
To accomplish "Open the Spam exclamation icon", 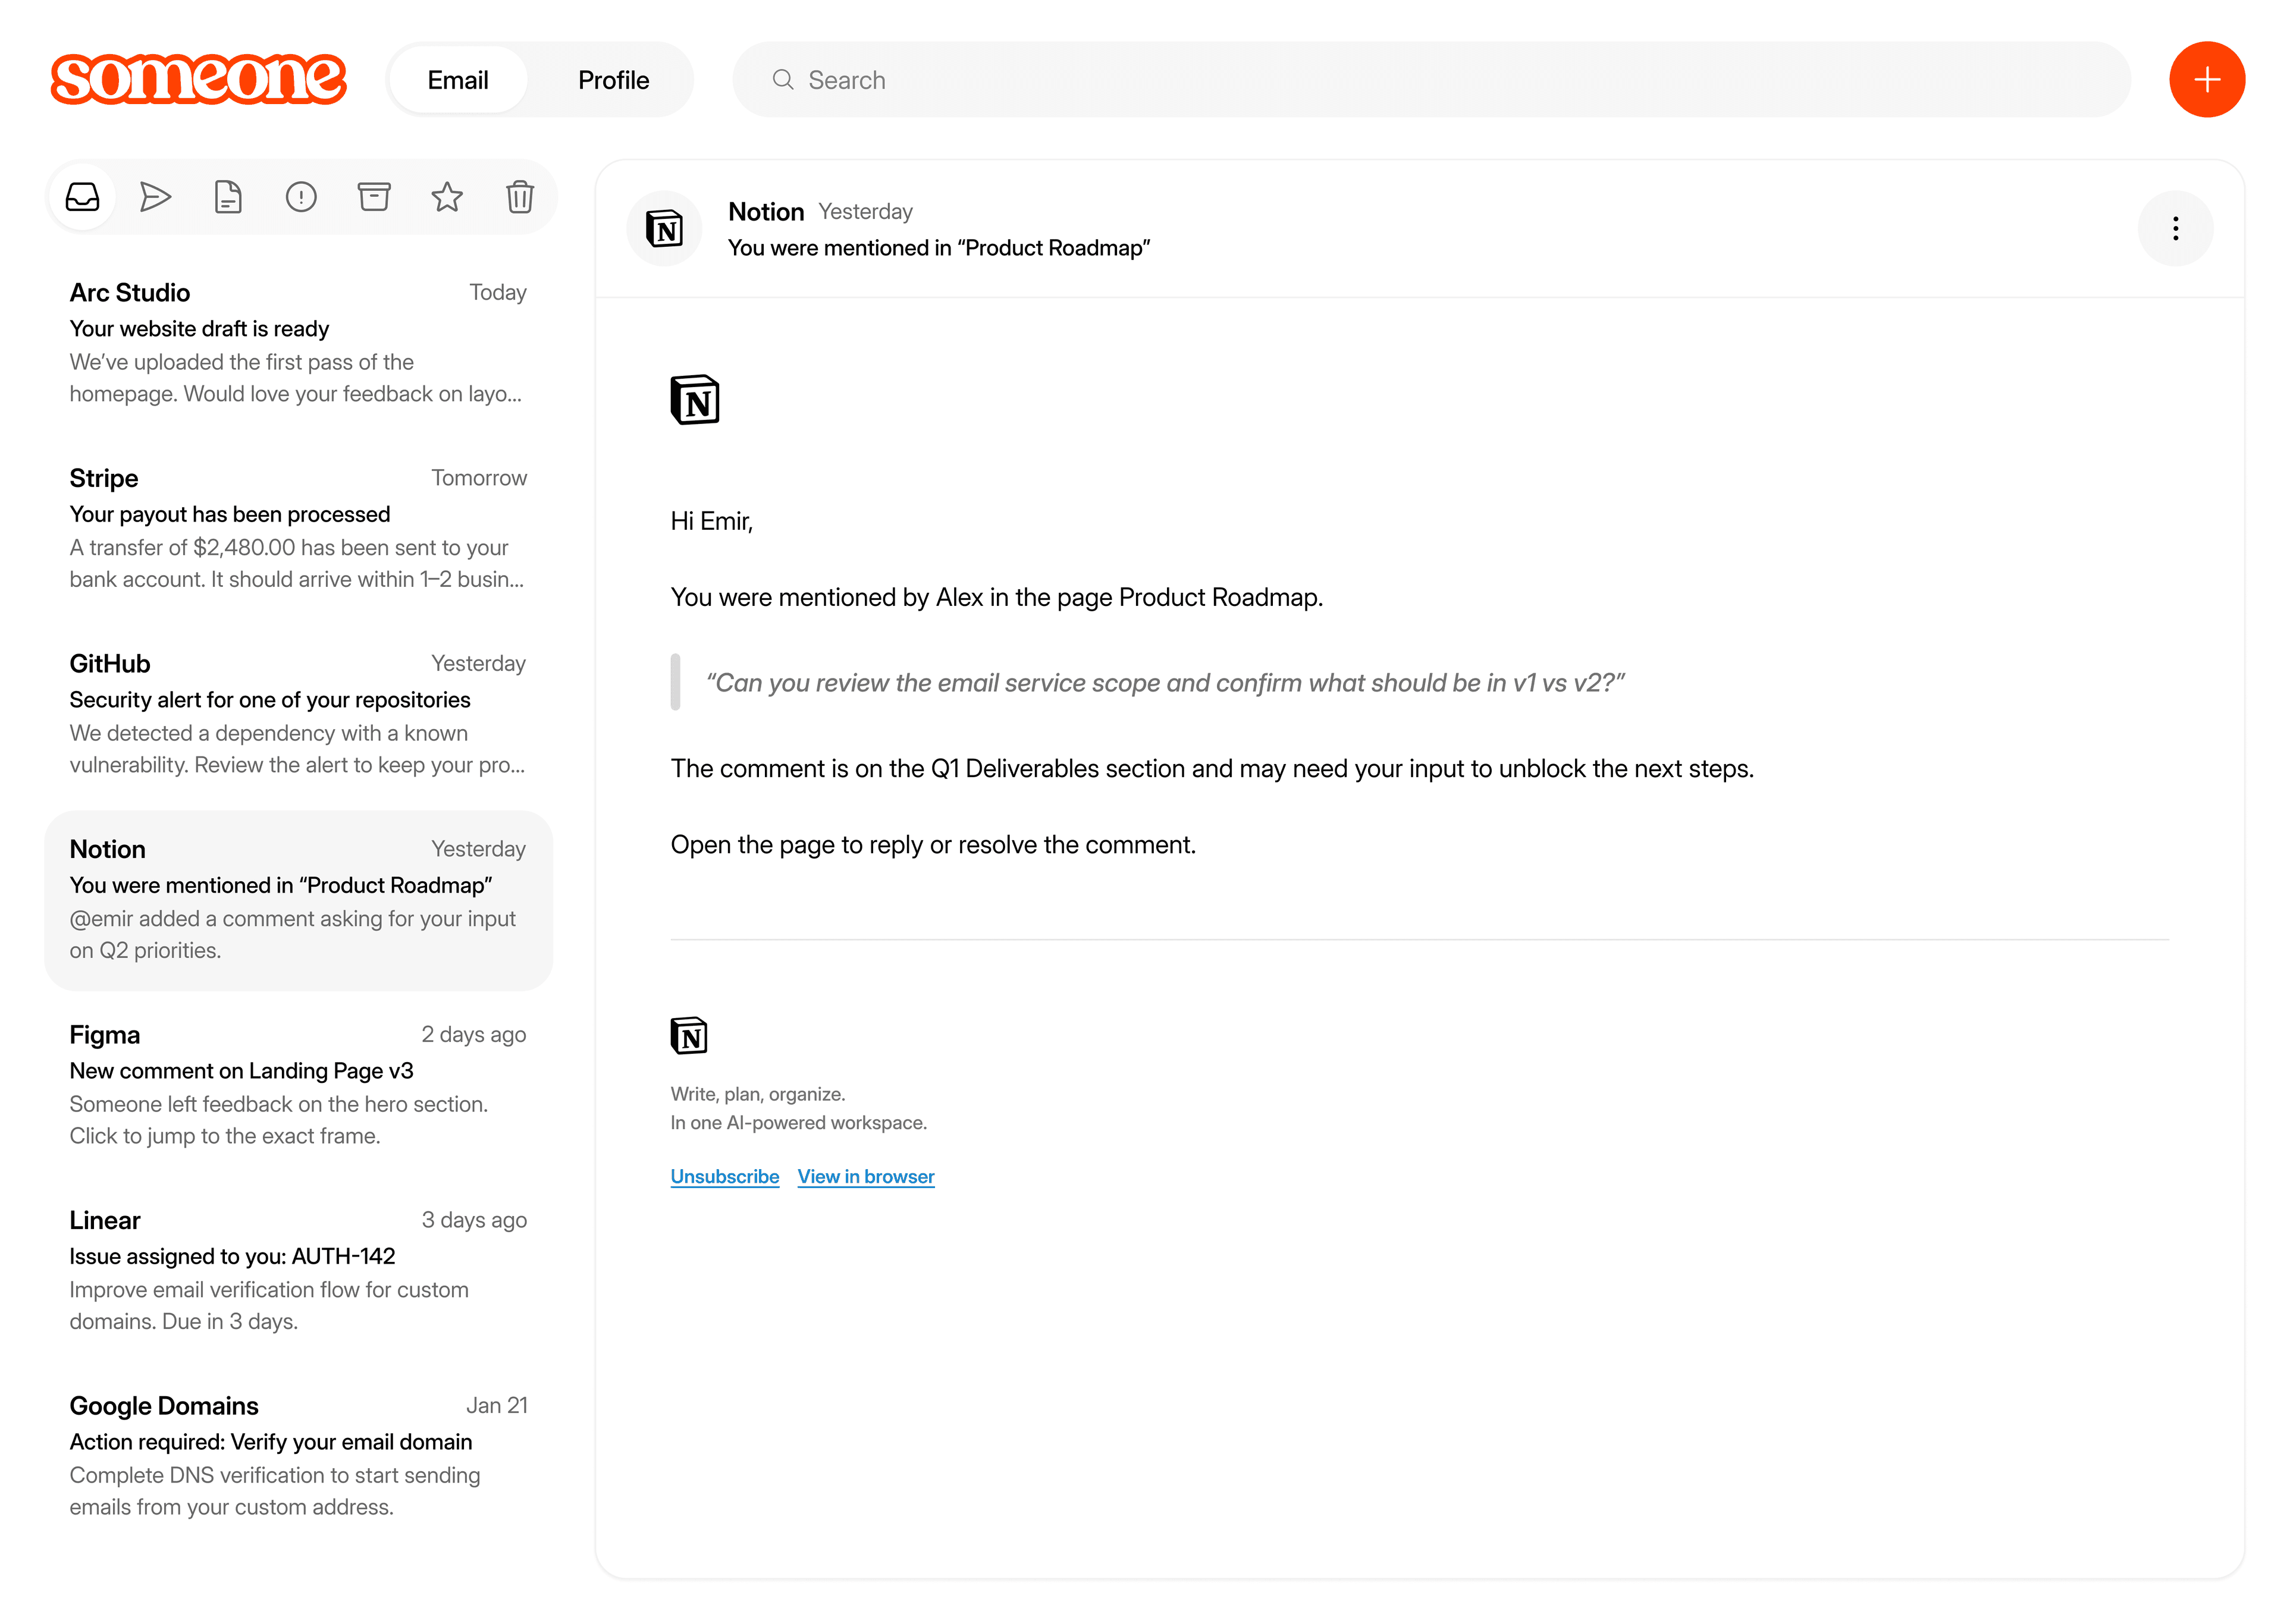I will click(301, 197).
